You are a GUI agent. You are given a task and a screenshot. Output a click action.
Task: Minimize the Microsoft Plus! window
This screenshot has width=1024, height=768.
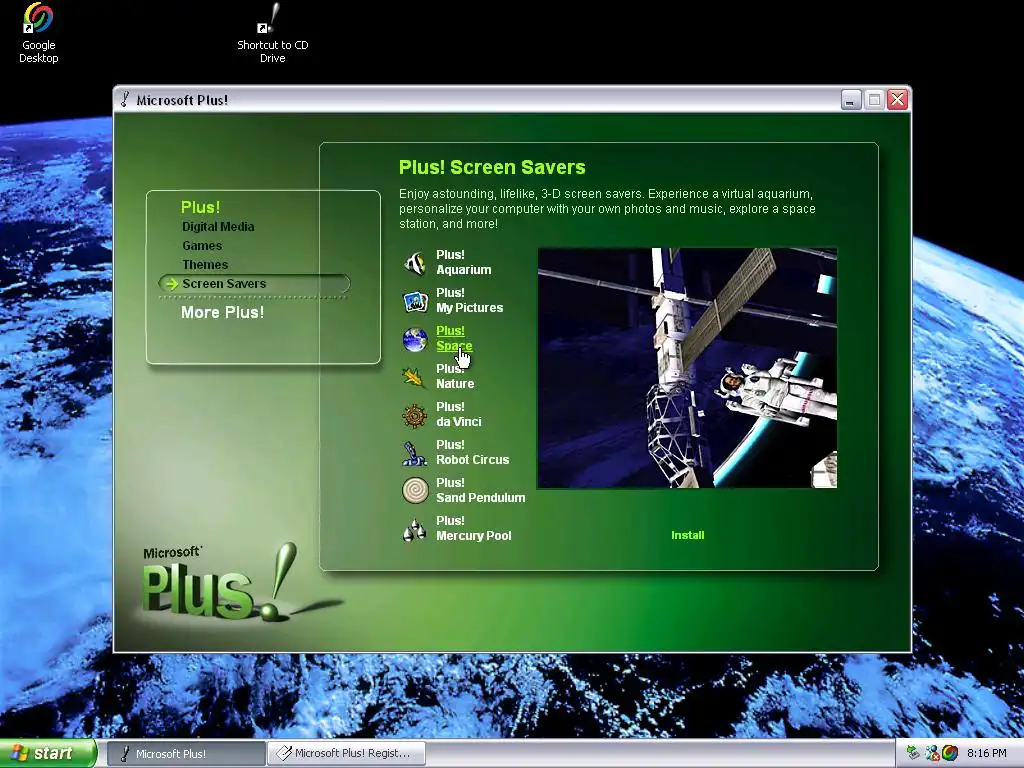click(851, 100)
